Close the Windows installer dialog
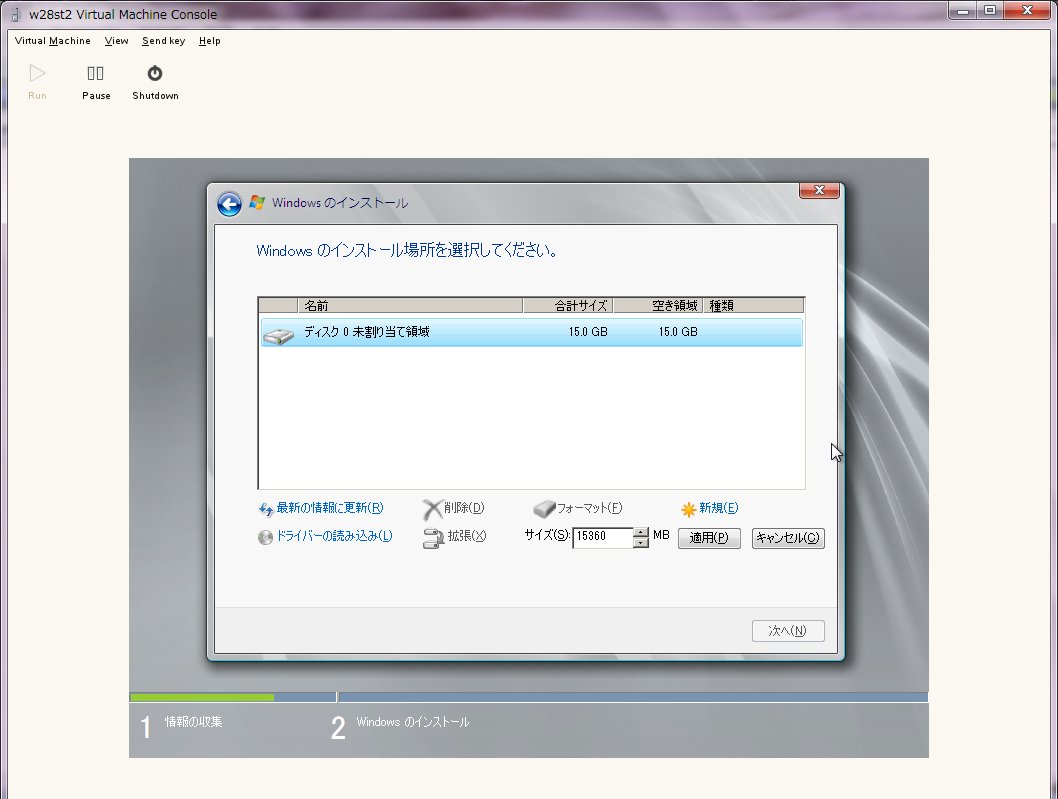 tap(819, 190)
